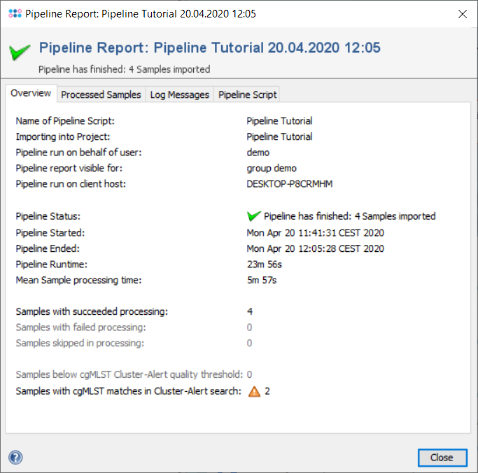Image resolution: width=478 pixels, height=473 pixels.
Task: Select the Overview tab
Action: tap(31, 93)
